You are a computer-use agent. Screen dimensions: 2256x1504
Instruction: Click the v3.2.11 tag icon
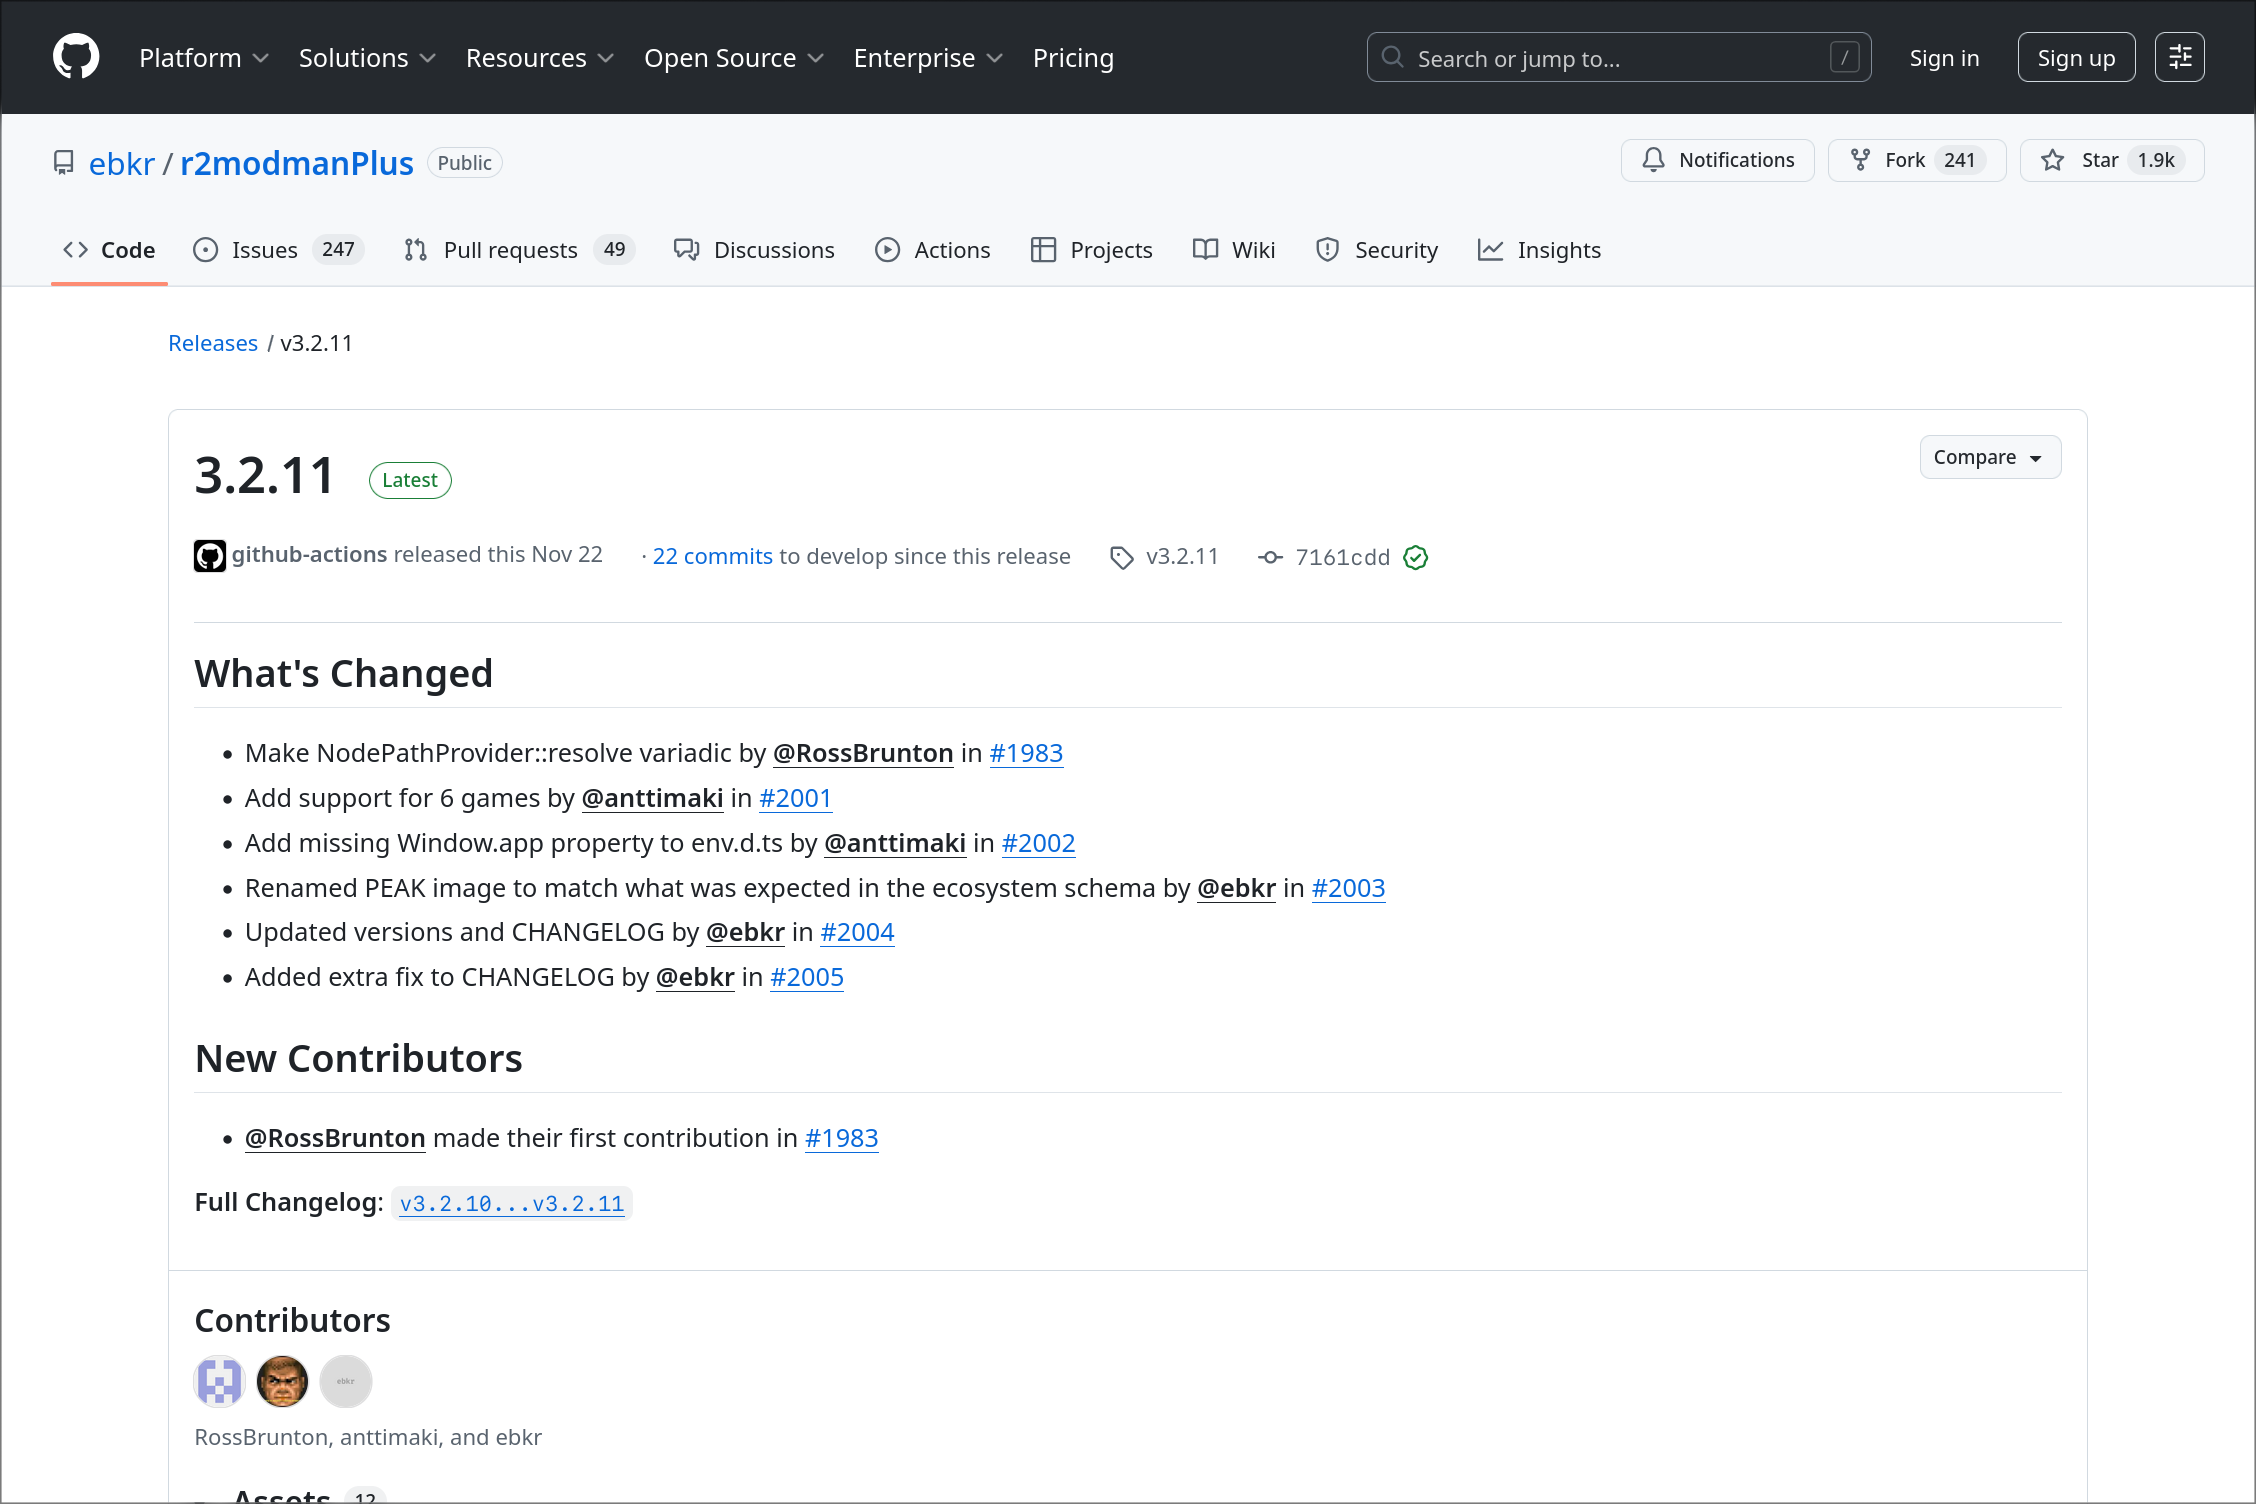(x=1122, y=557)
